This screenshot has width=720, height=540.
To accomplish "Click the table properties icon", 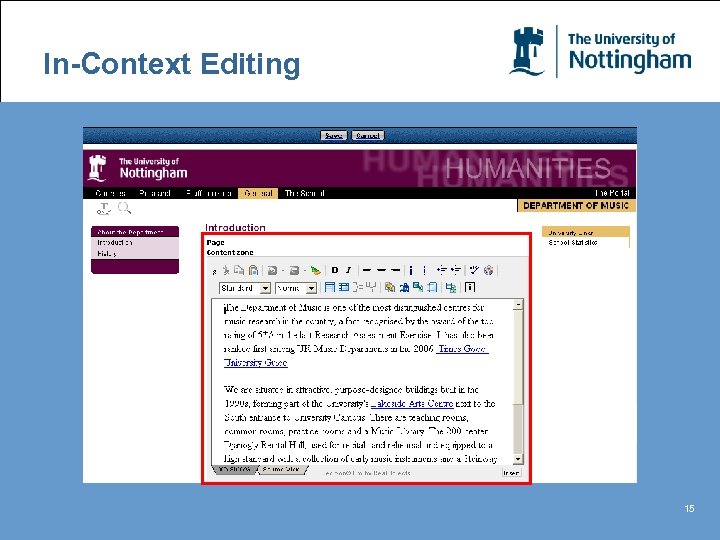I will (x=343, y=287).
